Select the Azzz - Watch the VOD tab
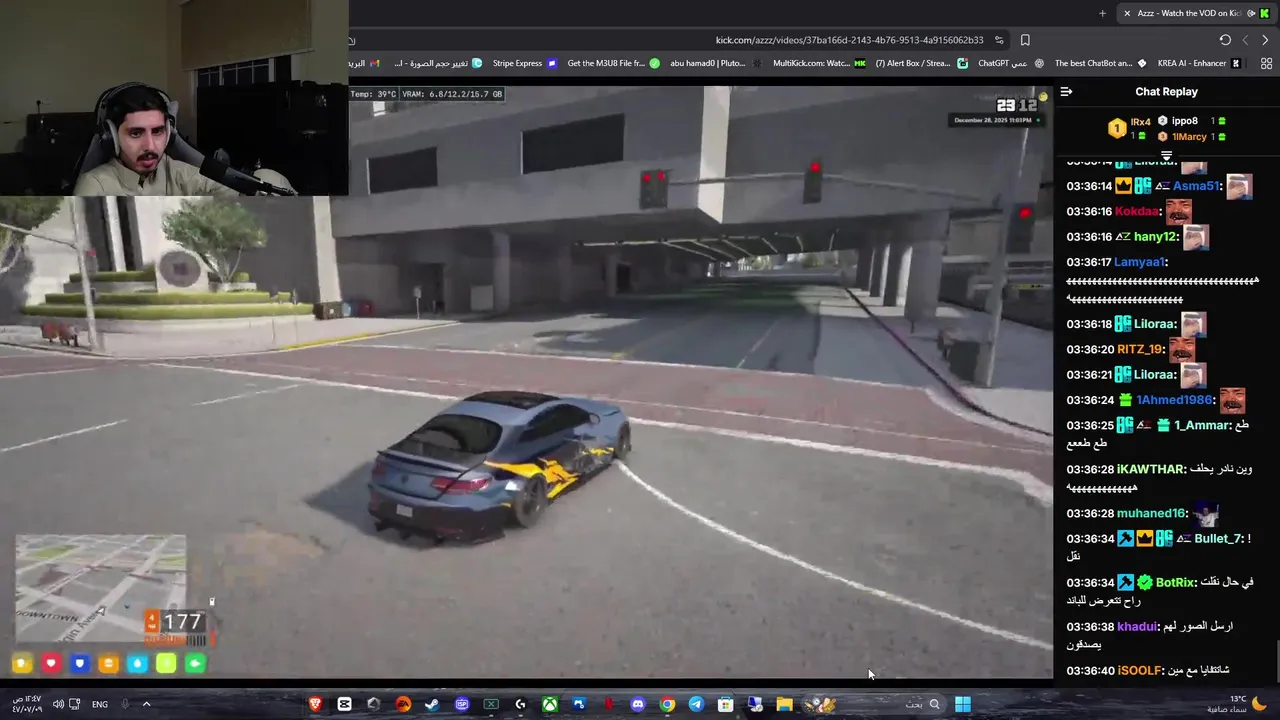The width and height of the screenshot is (1280, 720). [1196, 13]
